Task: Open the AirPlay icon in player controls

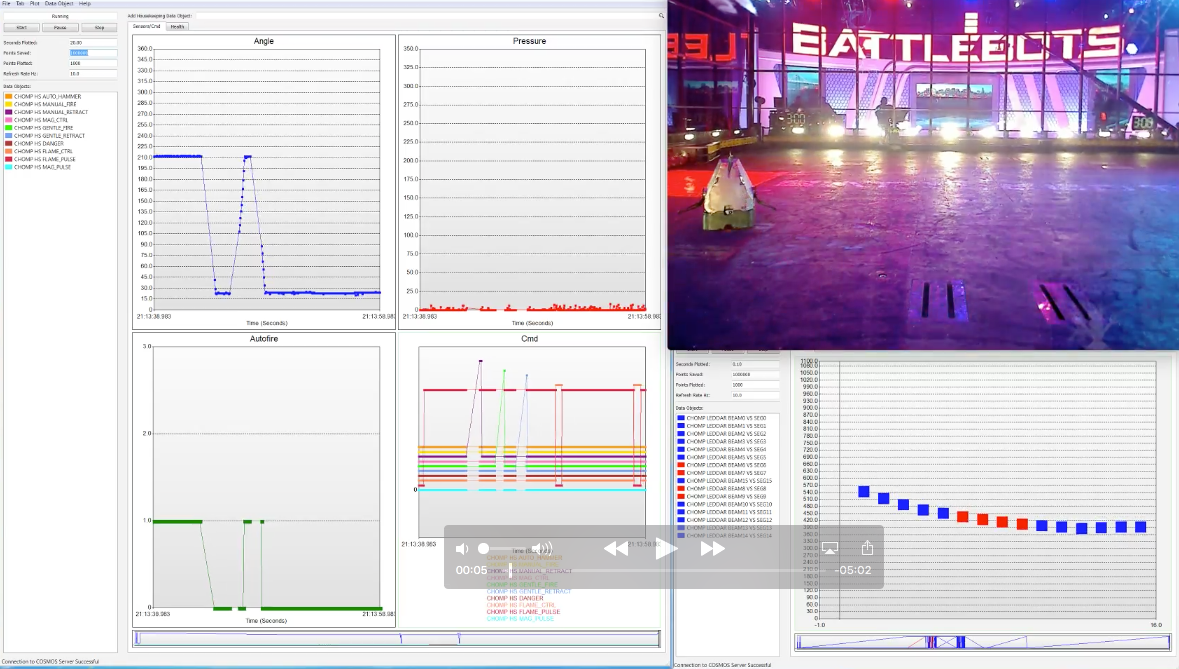Action: click(x=829, y=548)
